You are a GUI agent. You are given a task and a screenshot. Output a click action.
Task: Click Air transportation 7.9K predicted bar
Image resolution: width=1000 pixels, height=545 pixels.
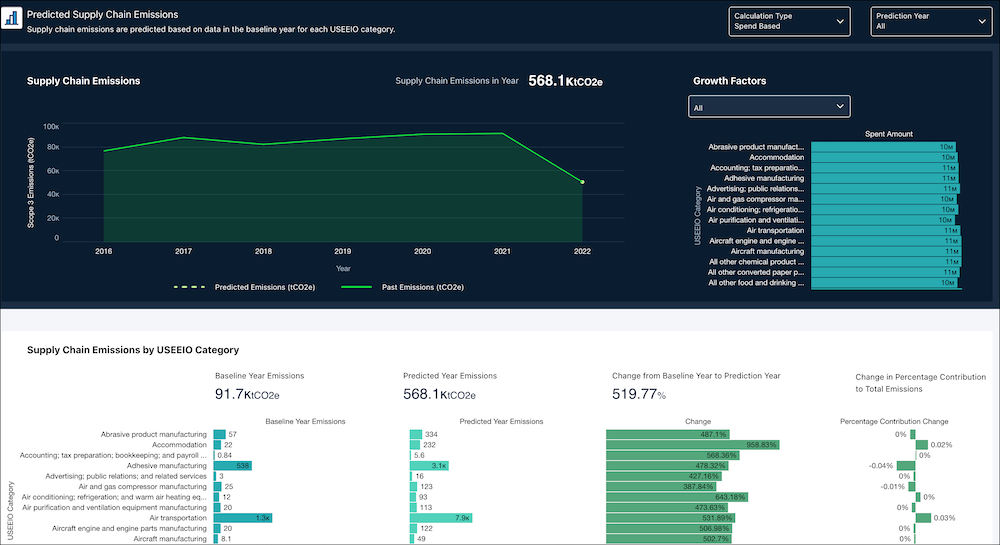441,518
